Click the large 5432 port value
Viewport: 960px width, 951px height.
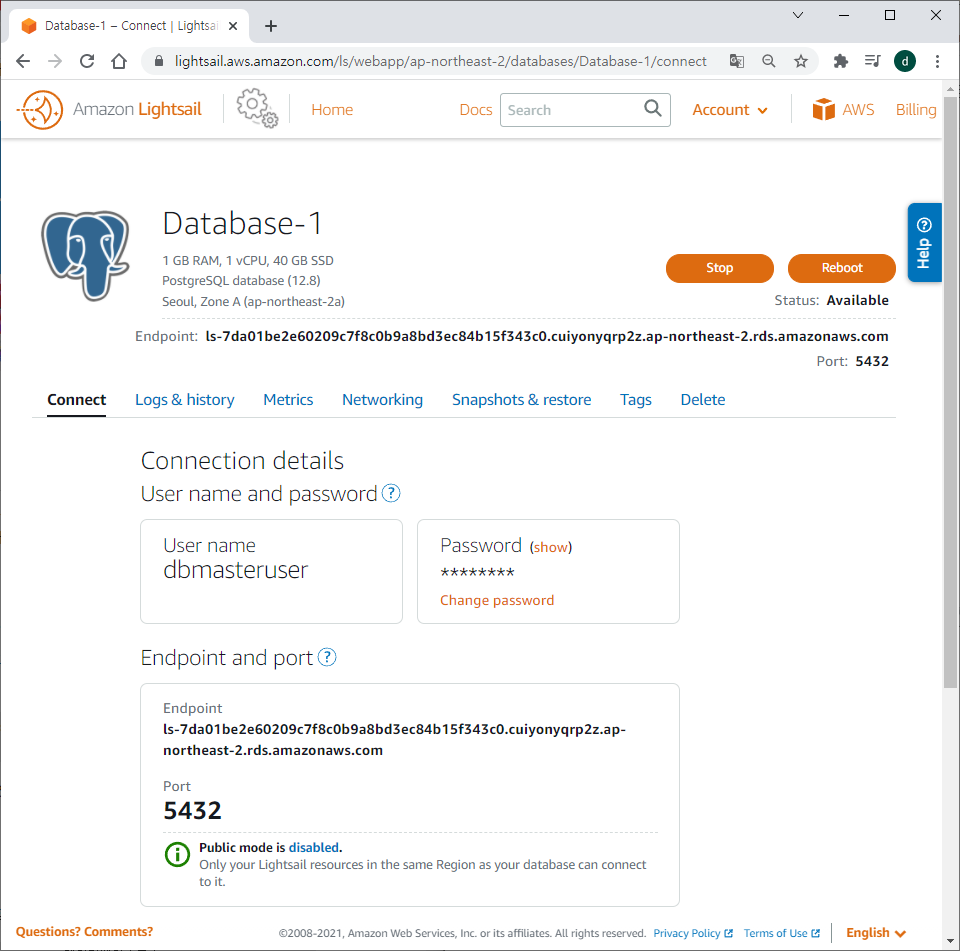(x=192, y=810)
